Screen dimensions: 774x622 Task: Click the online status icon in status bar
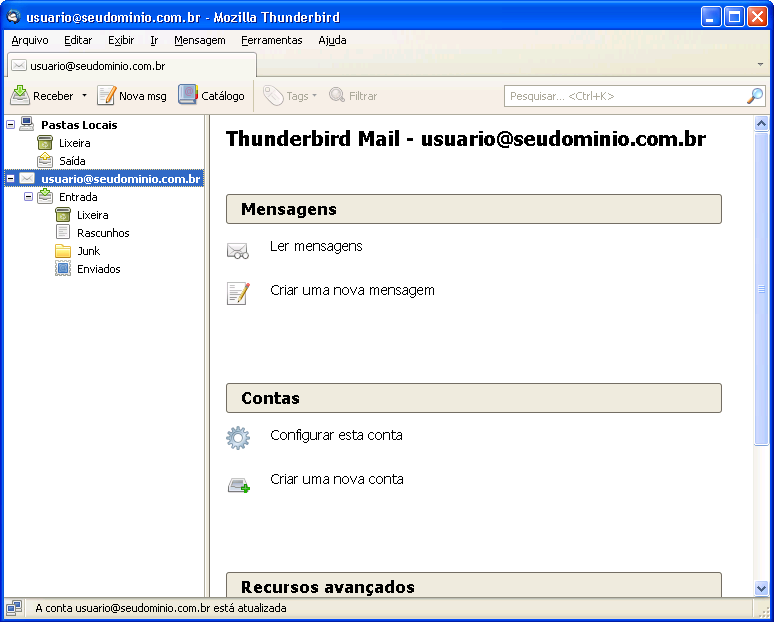[14, 608]
